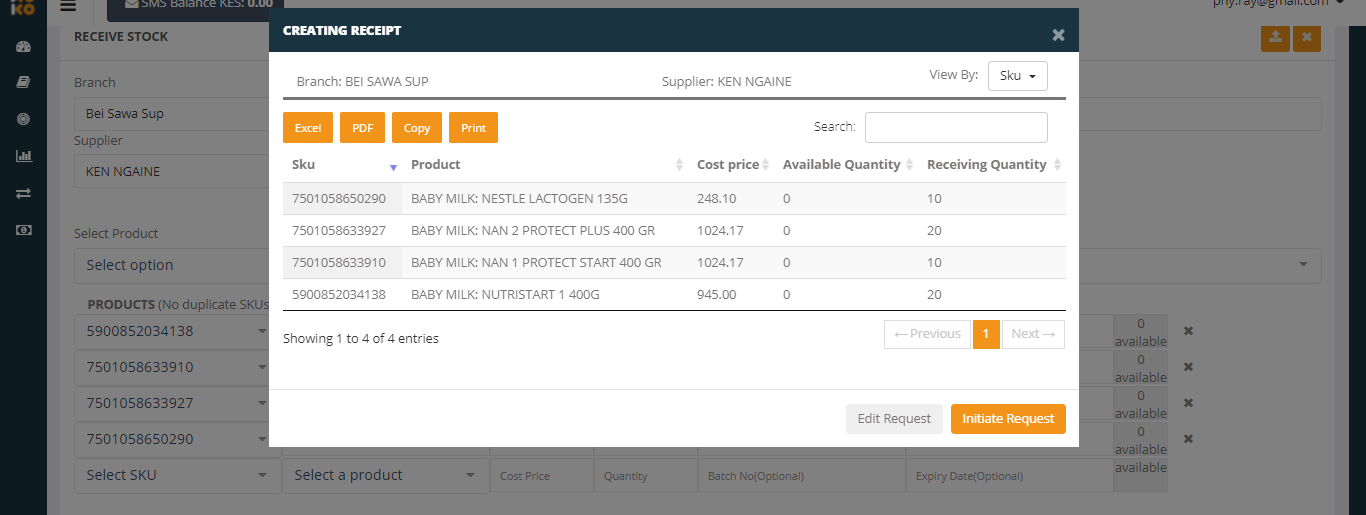This screenshot has width=1366, height=515.
Task: Open the Select option product dropdown
Action: coord(697,265)
